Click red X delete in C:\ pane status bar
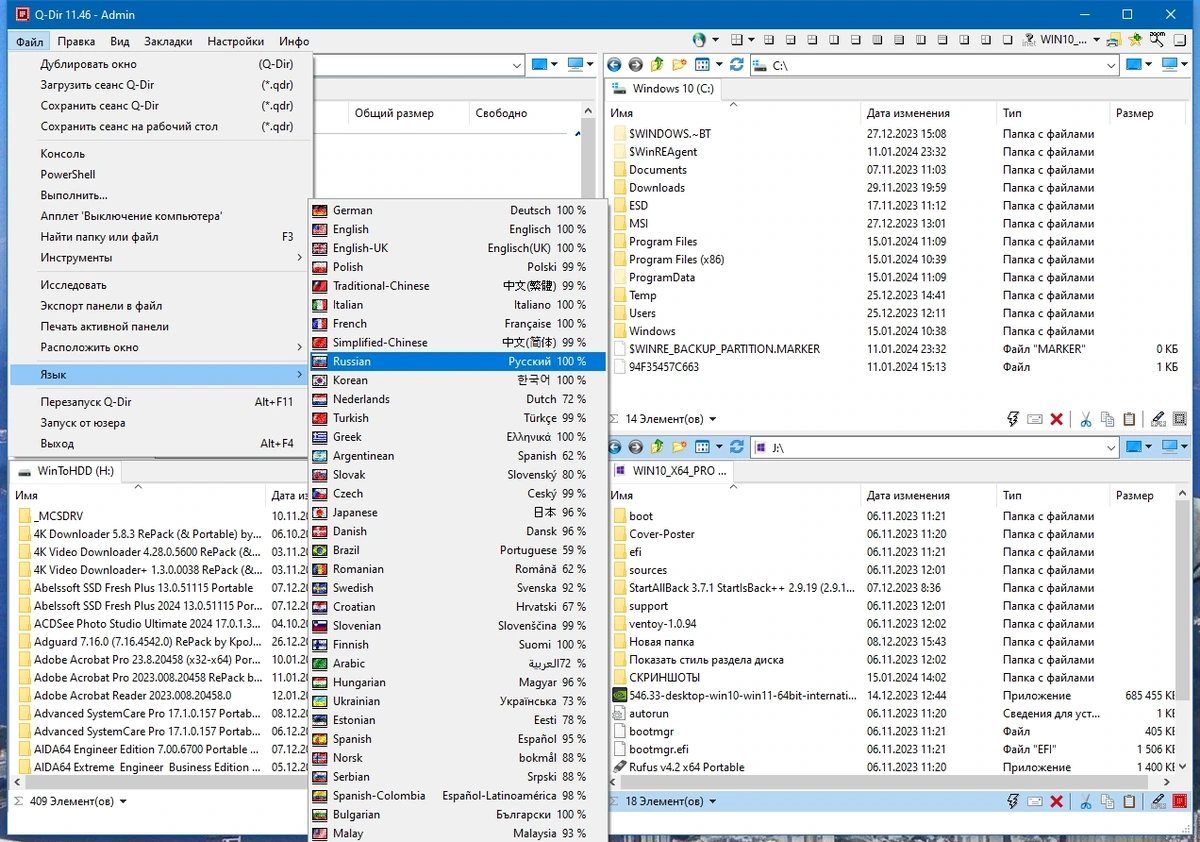Viewport: 1200px width, 842px height. (x=1056, y=419)
